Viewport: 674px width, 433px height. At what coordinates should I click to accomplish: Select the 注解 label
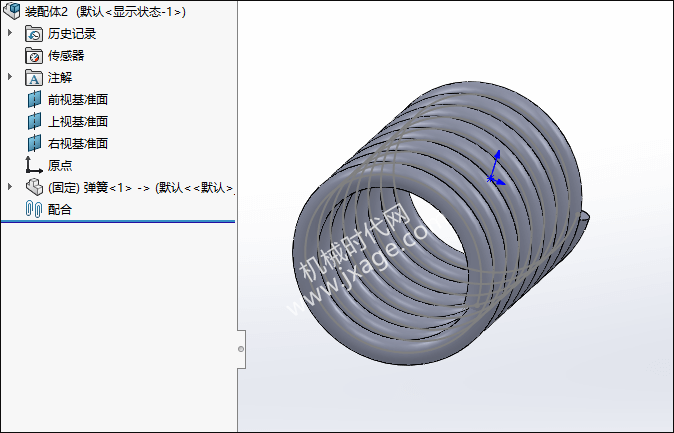(60, 77)
